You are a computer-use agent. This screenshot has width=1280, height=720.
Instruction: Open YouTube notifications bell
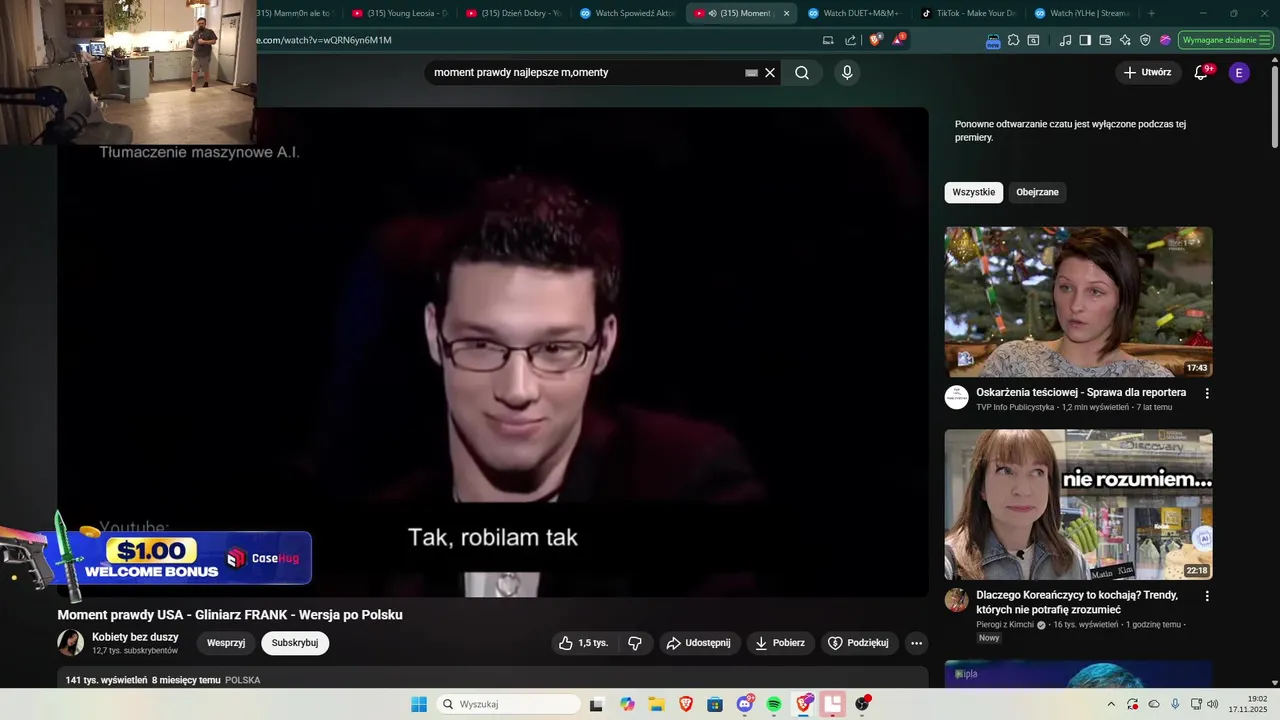(1202, 72)
